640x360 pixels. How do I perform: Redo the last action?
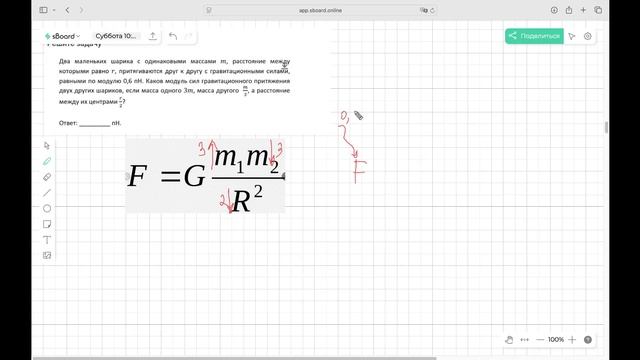[188, 36]
